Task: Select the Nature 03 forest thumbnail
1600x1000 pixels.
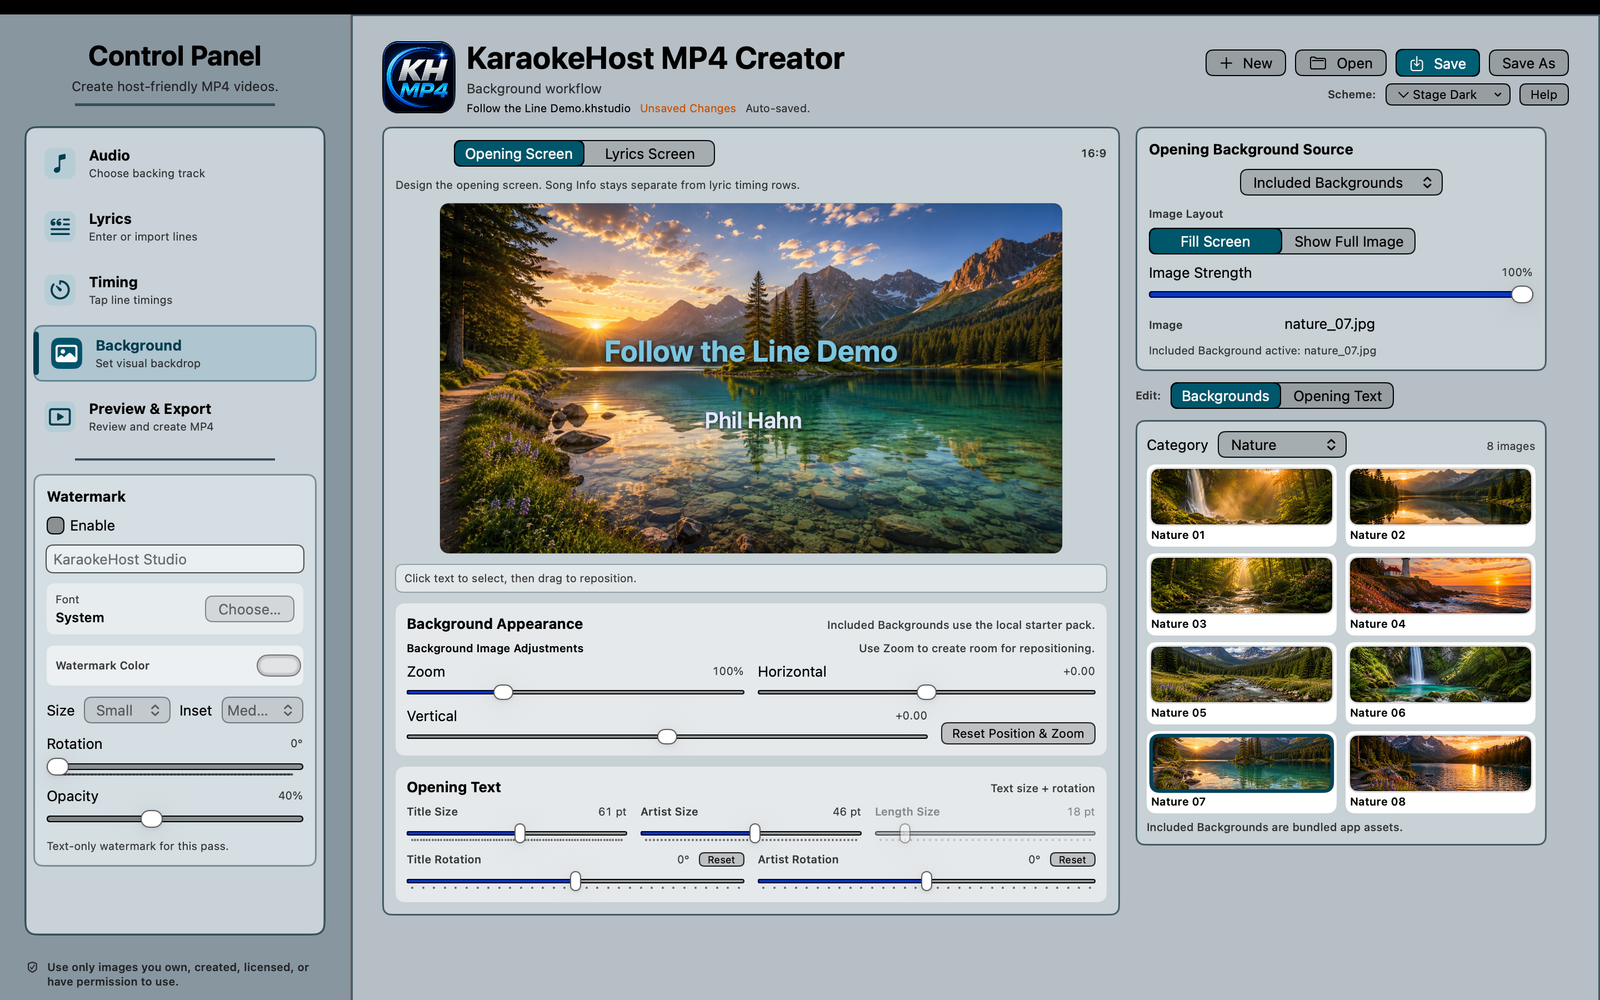Action: click(1241, 585)
